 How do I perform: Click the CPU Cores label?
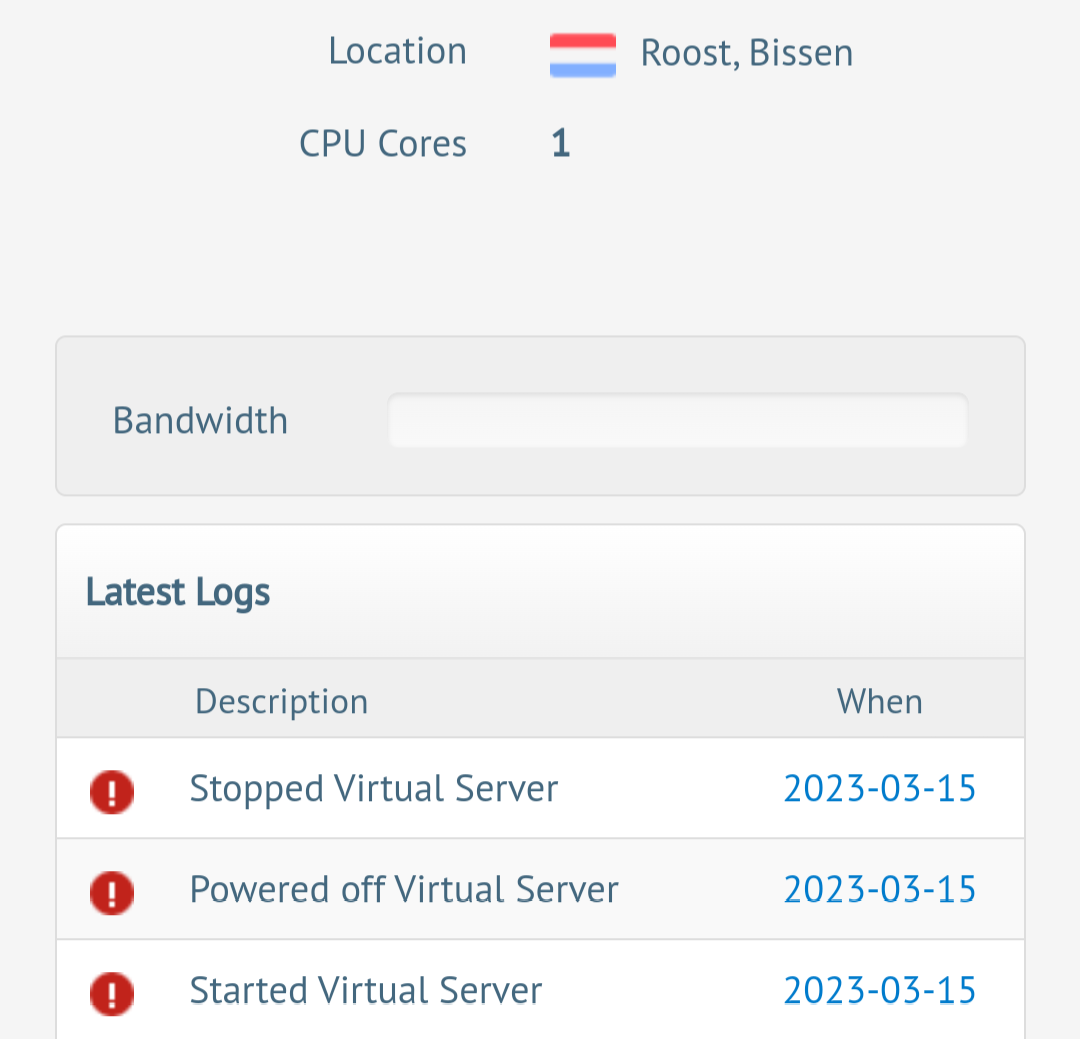click(382, 144)
